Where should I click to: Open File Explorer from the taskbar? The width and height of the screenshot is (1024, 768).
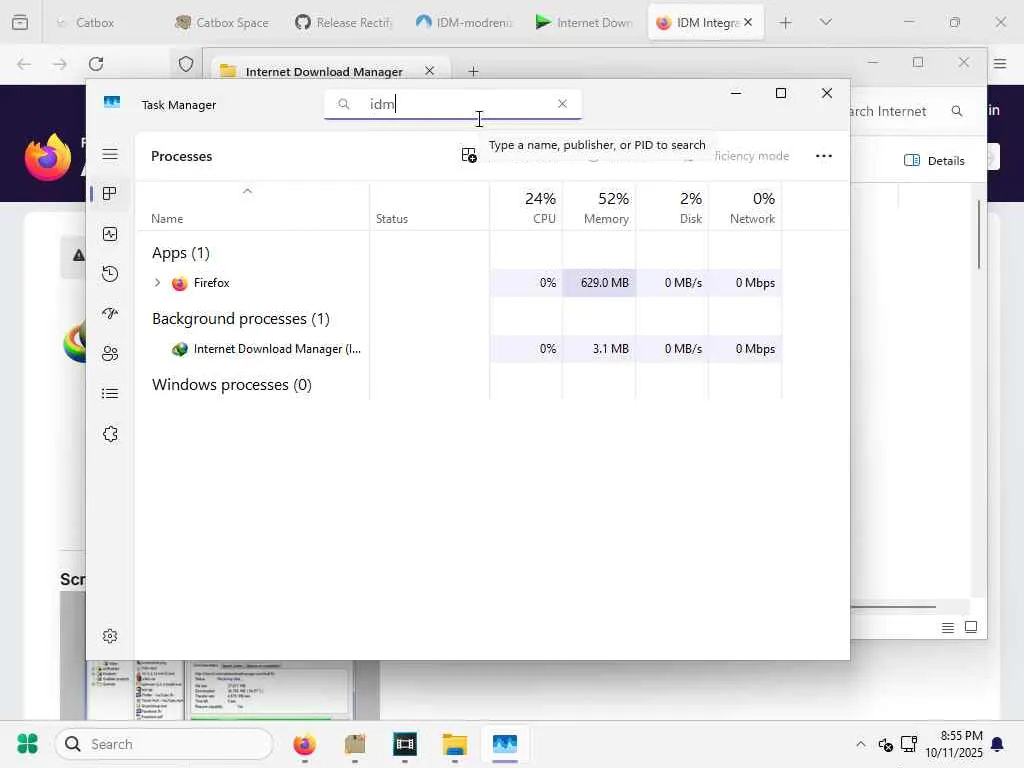[455, 744]
